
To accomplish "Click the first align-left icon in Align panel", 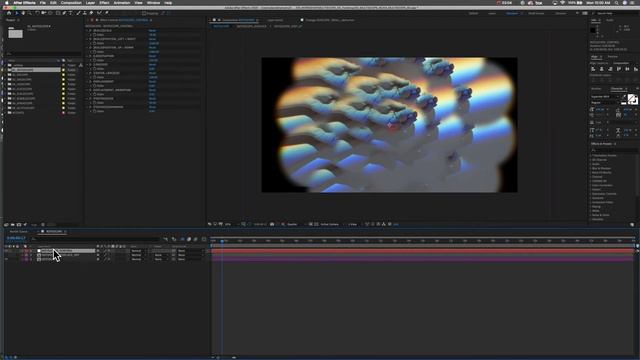I will pyautogui.click(x=593, y=69).
